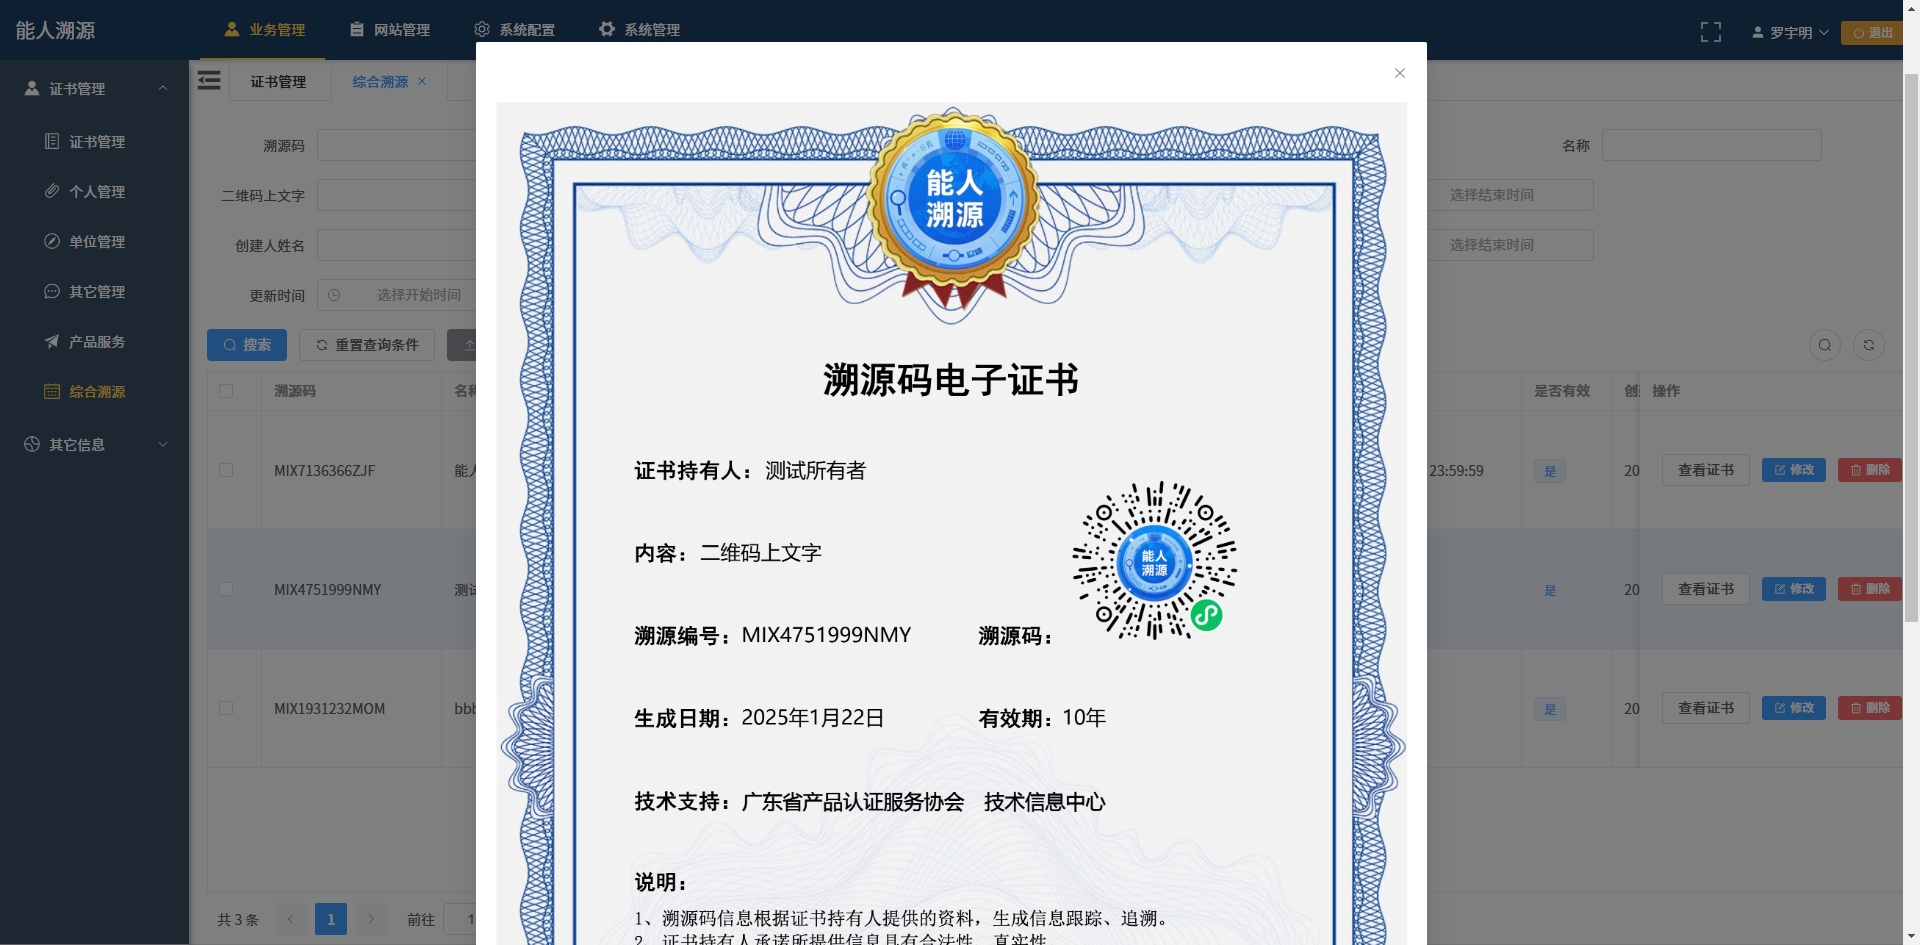Switch to the 综合溯源 page tab
The image size is (1920, 945).
point(380,81)
